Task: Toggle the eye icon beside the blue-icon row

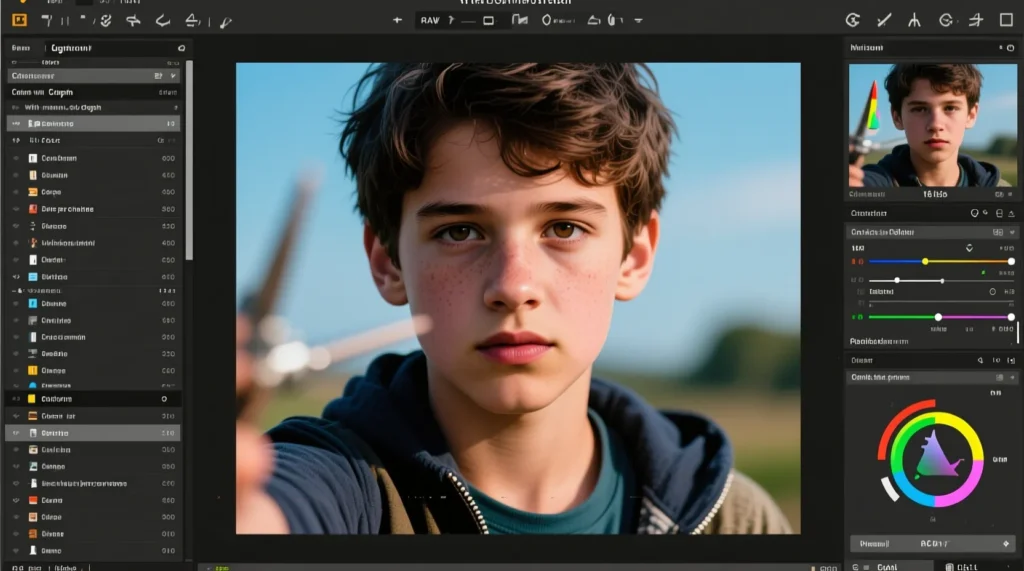Action: [16, 277]
